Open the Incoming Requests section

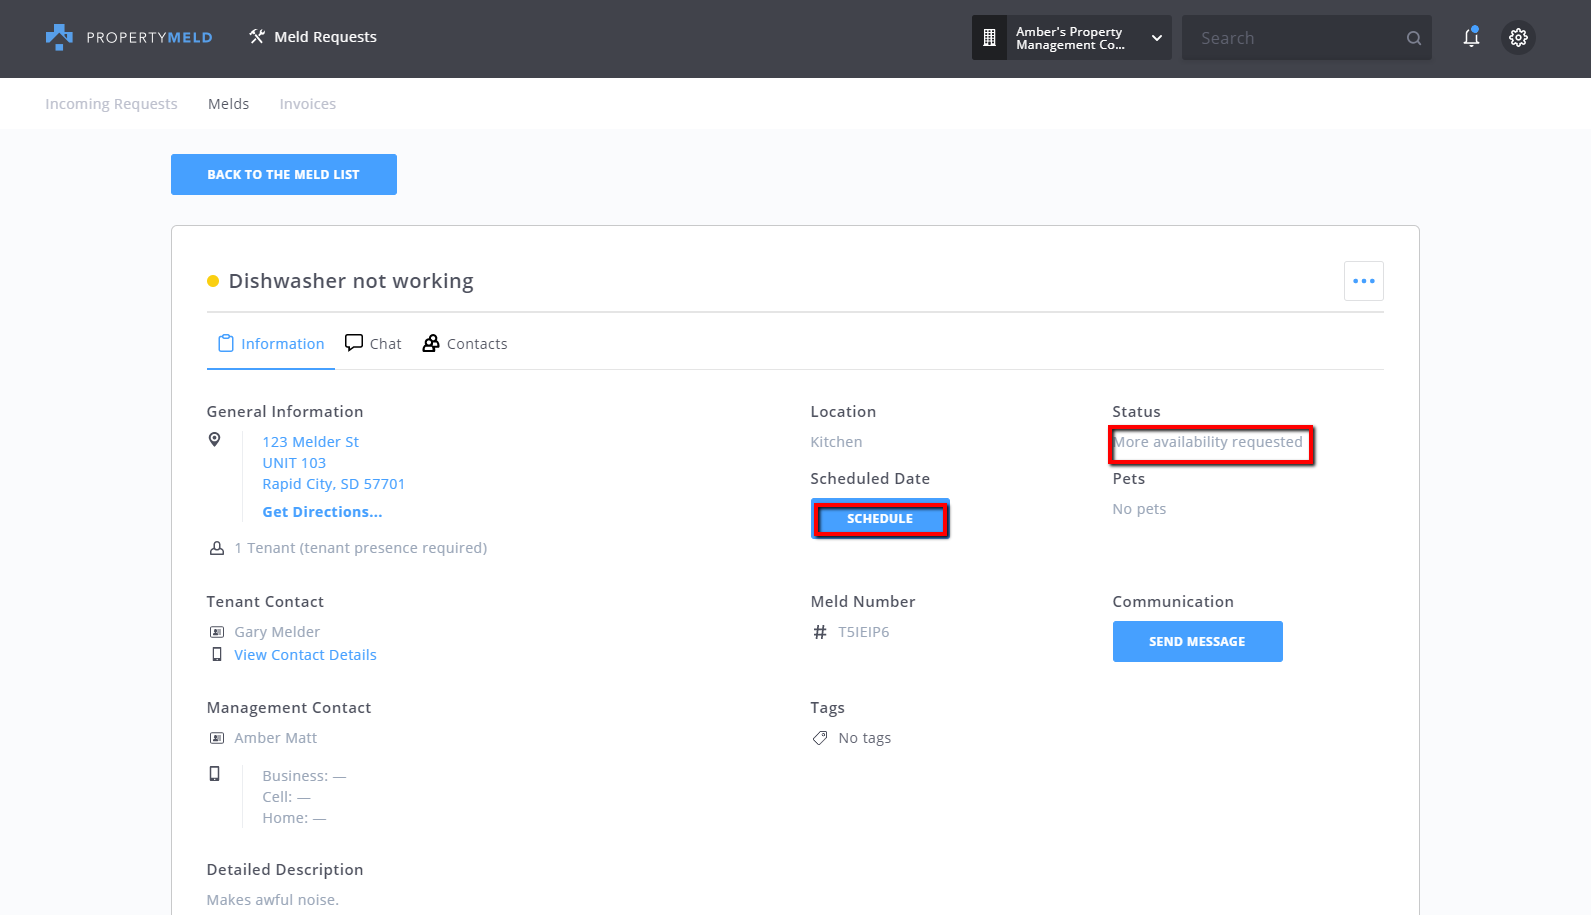pyautogui.click(x=111, y=104)
